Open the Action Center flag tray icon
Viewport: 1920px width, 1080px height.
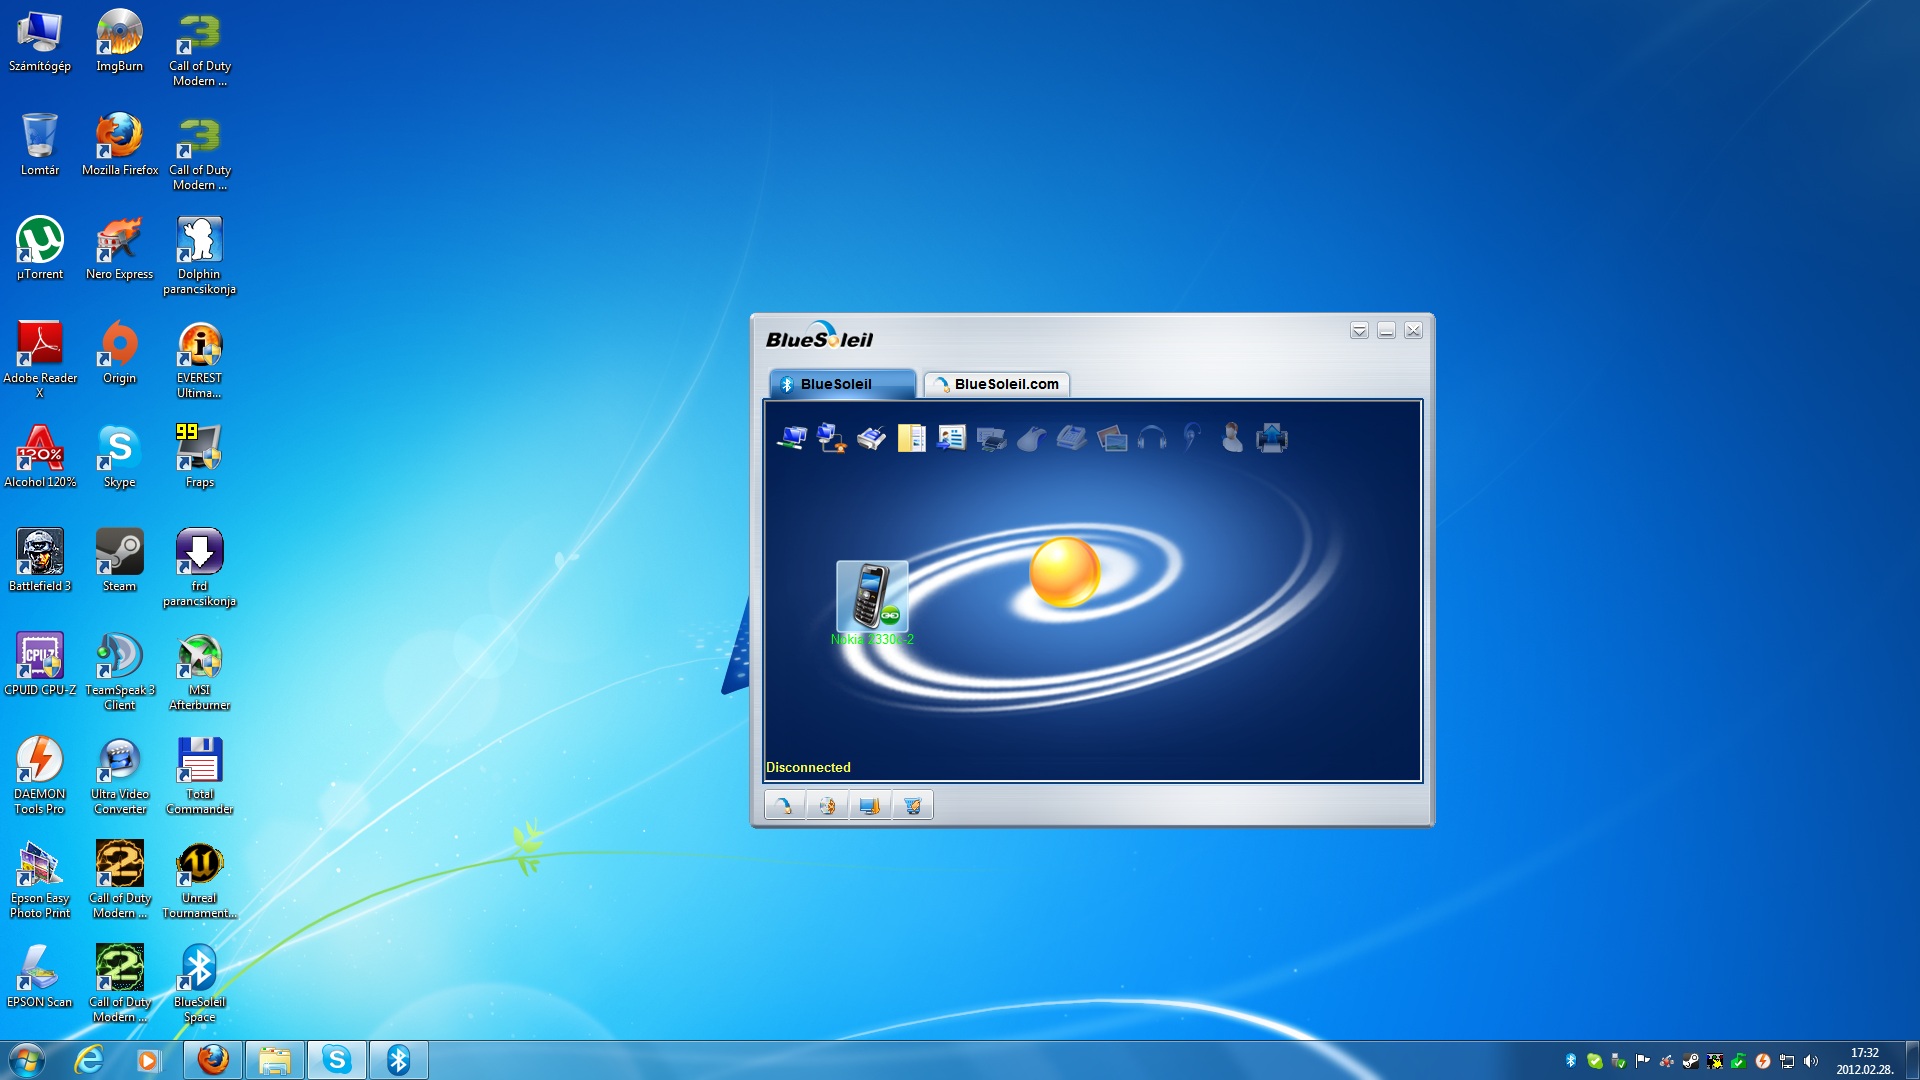1642,1061
